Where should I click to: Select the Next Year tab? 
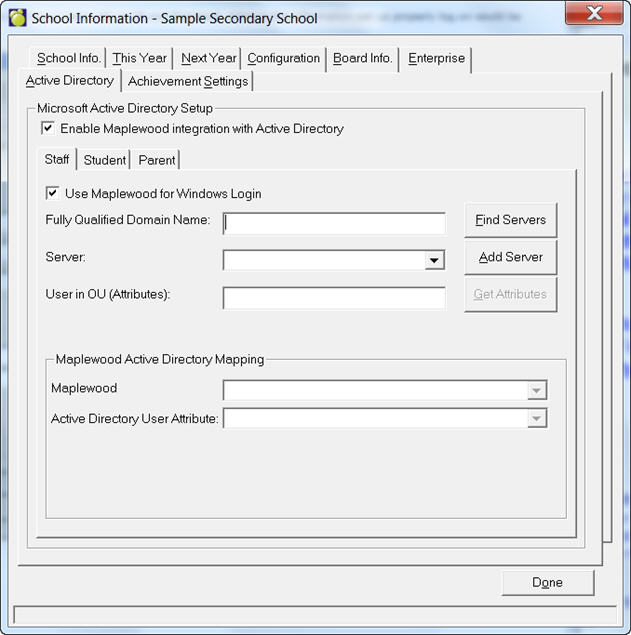208,58
